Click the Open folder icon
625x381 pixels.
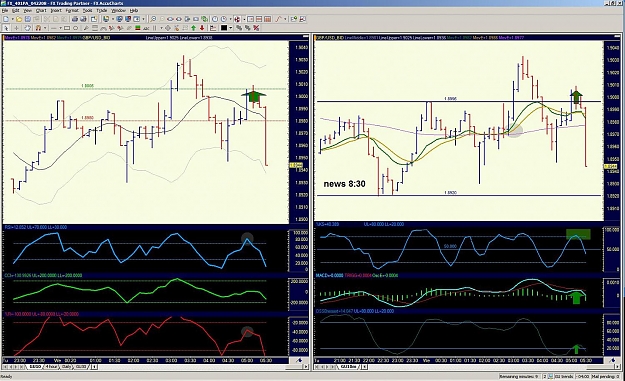click(19, 19)
